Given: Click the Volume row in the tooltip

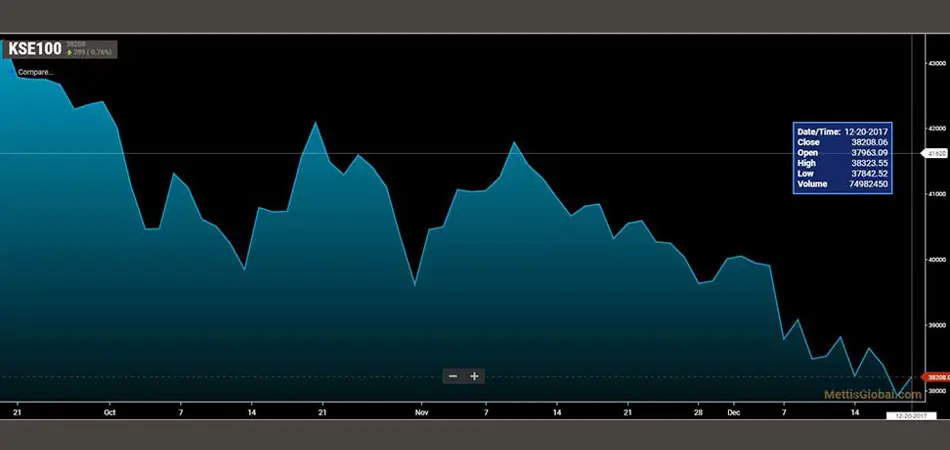Looking at the screenshot, I should coord(843,185).
